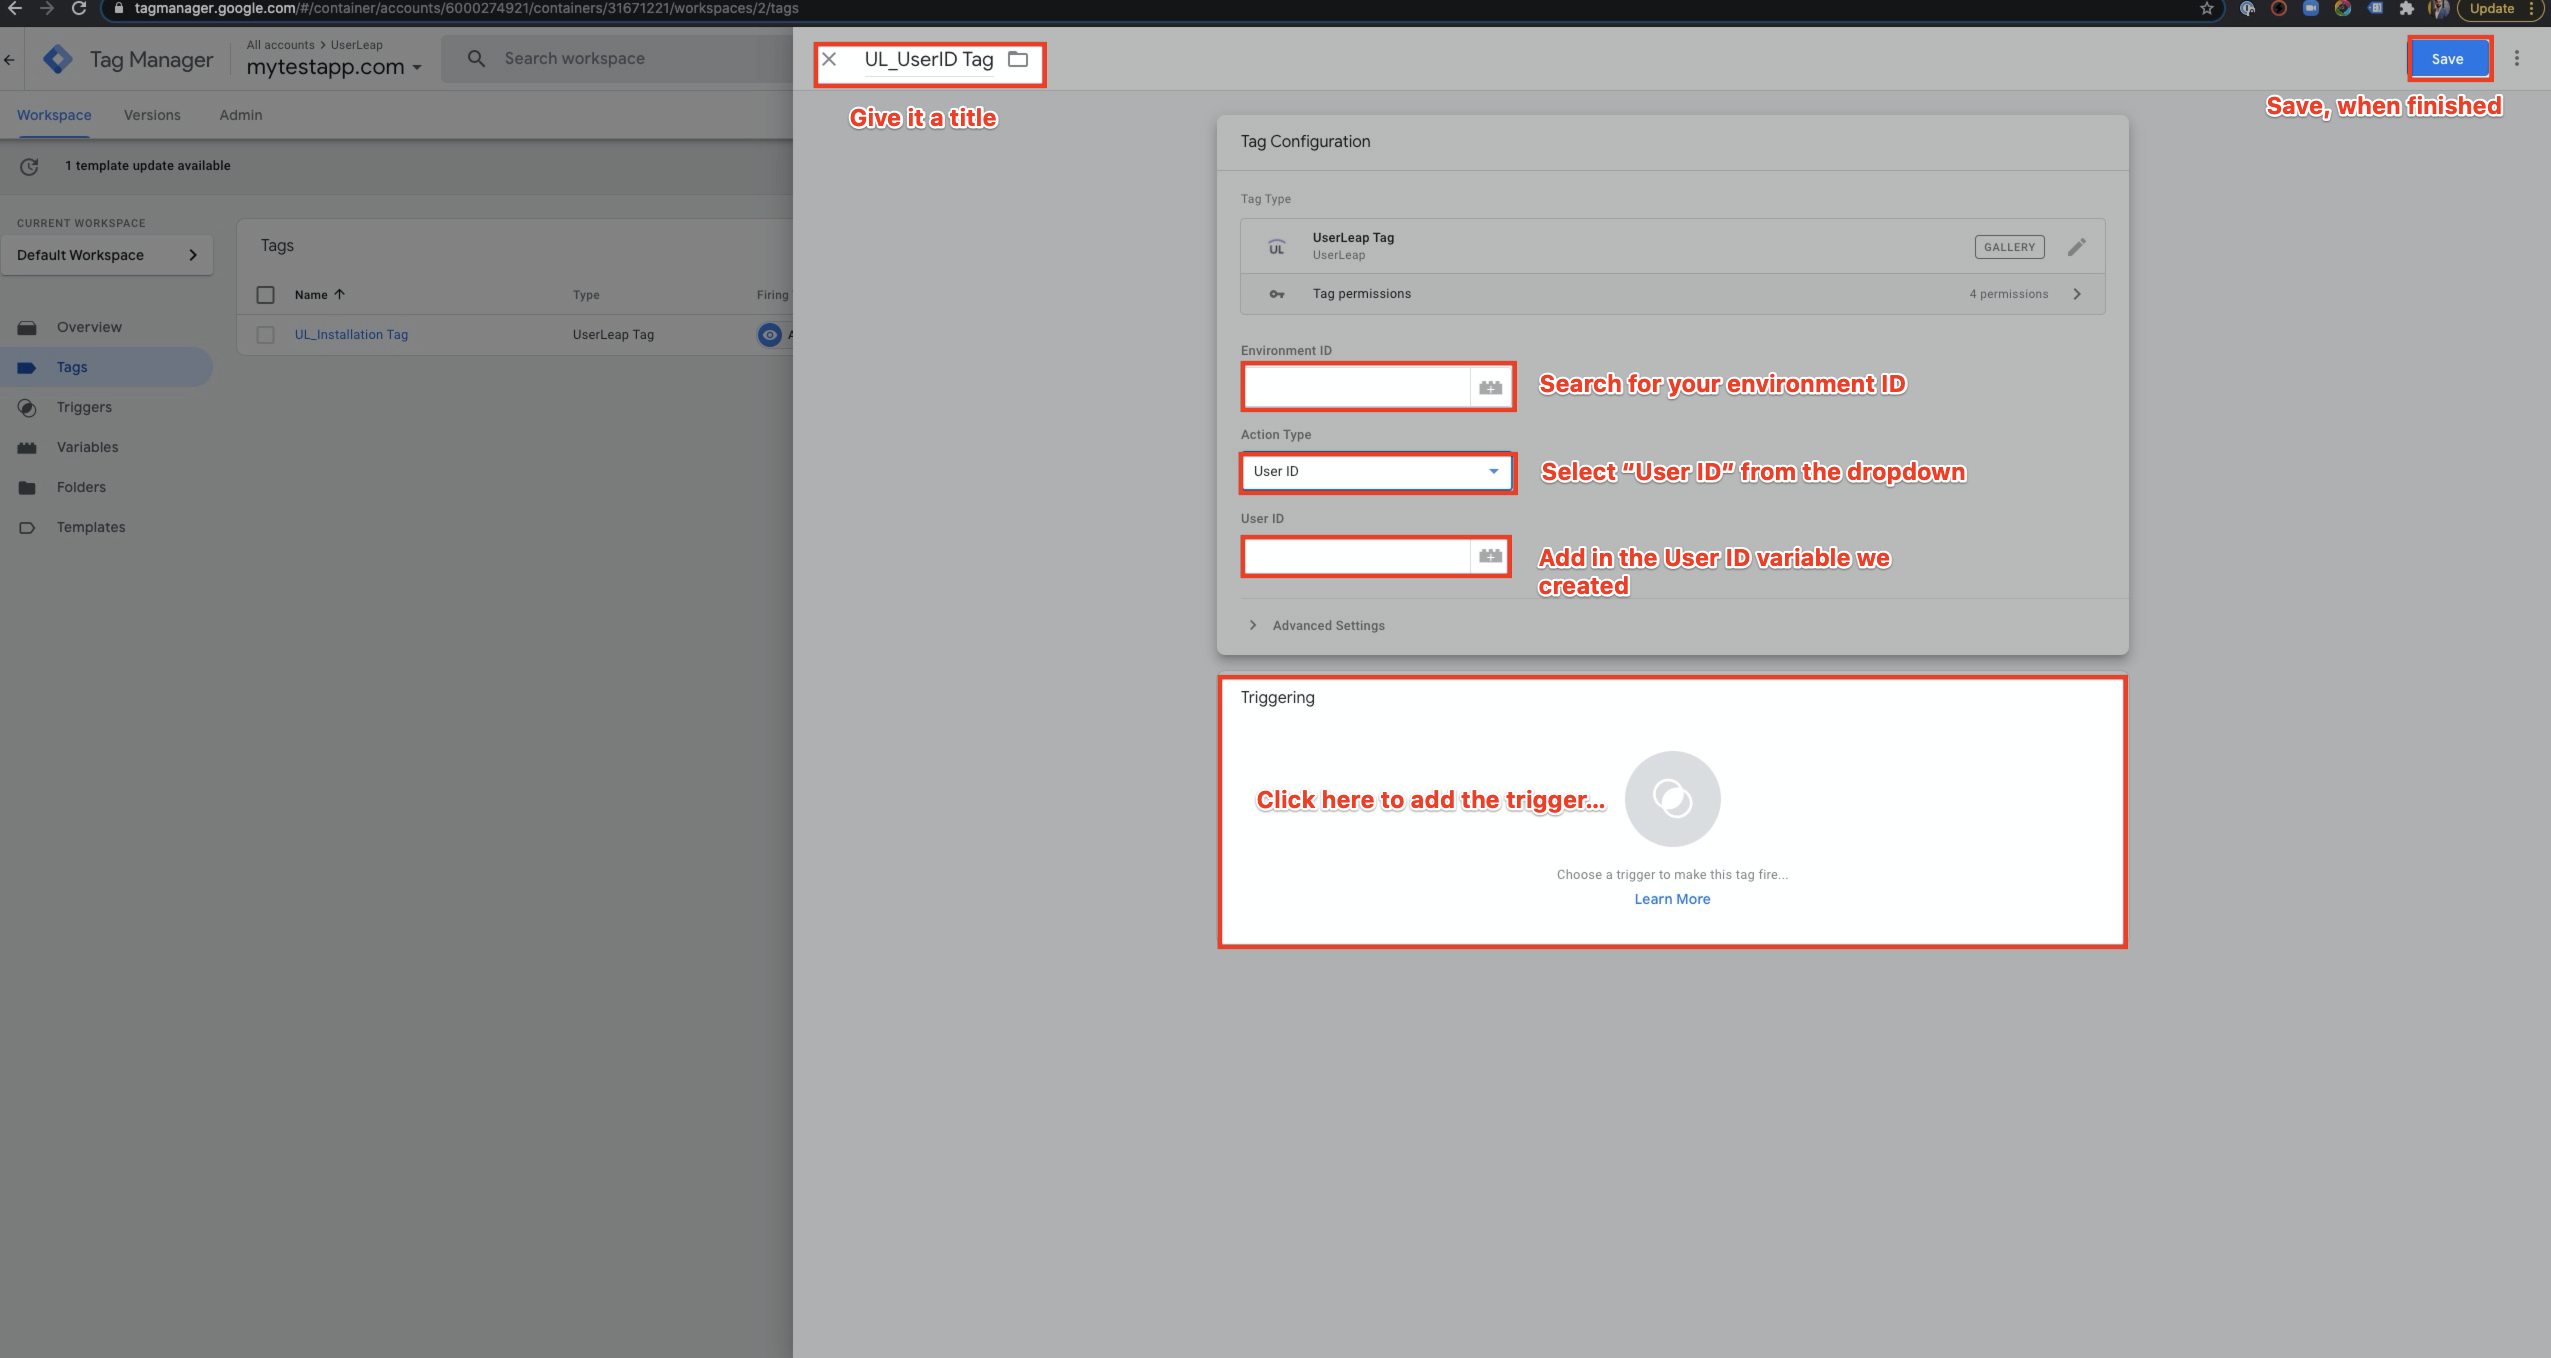The image size is (2551, 1358).
Task: Click the trigger circle icon in Triggering
Action: [1672, 798]
